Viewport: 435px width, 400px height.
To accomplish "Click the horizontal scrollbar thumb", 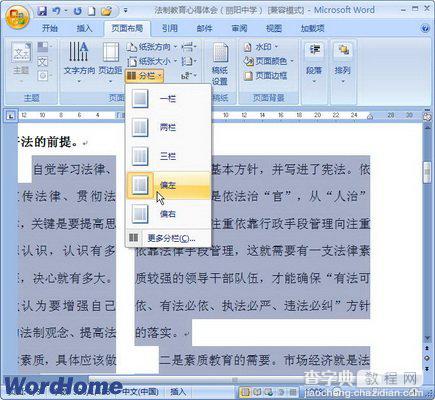I will tap(235, 380).
